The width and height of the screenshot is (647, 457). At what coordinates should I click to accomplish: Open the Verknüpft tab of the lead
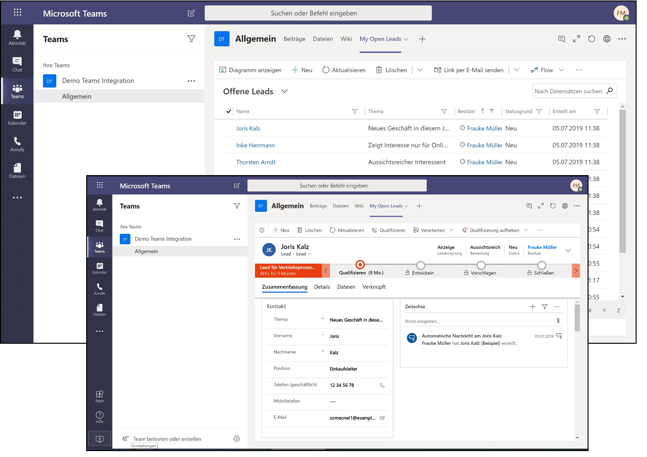pos(374,287)
